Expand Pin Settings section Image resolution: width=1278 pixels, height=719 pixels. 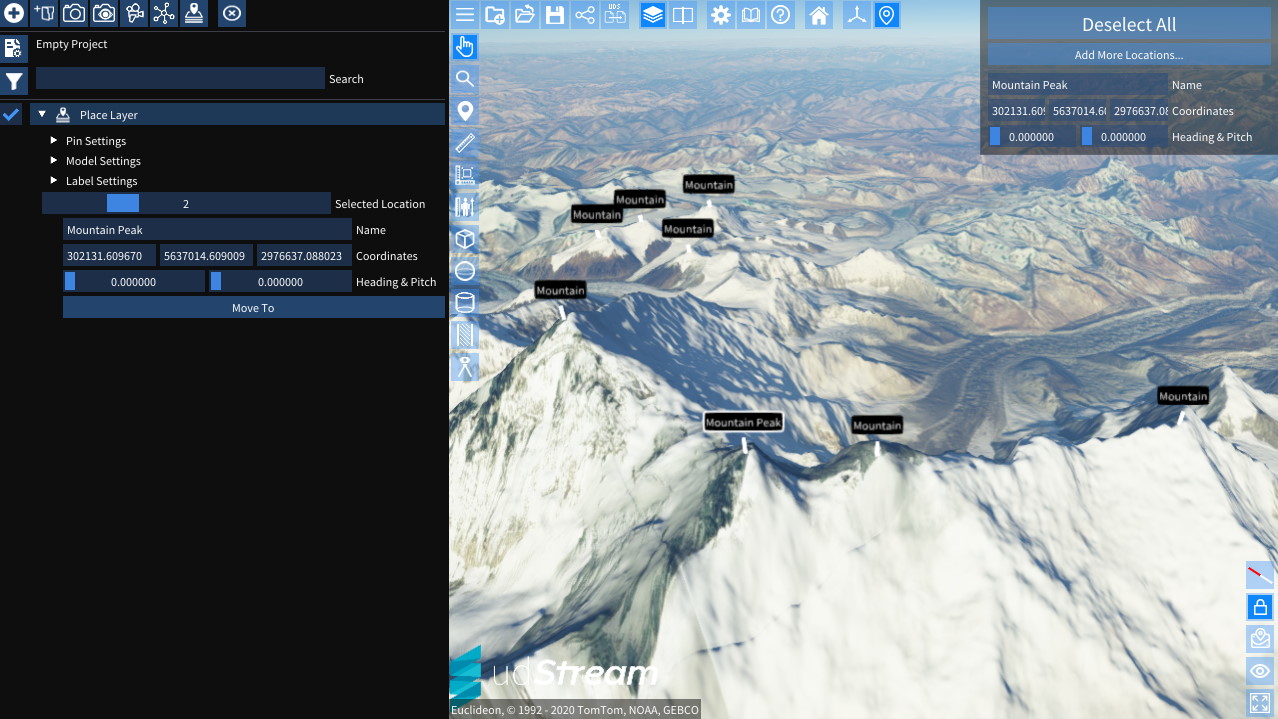(x=54, y=141)
